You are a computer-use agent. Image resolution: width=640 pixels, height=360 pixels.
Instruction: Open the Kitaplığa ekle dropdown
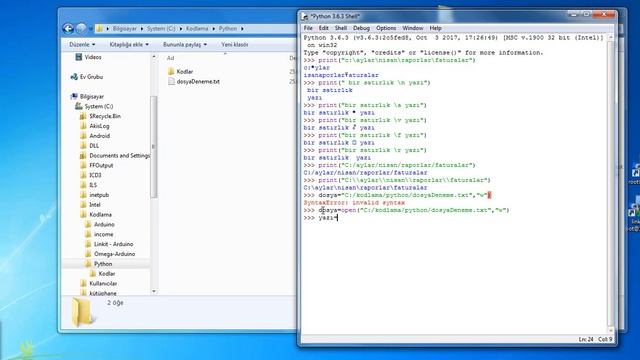coord(129,44)
